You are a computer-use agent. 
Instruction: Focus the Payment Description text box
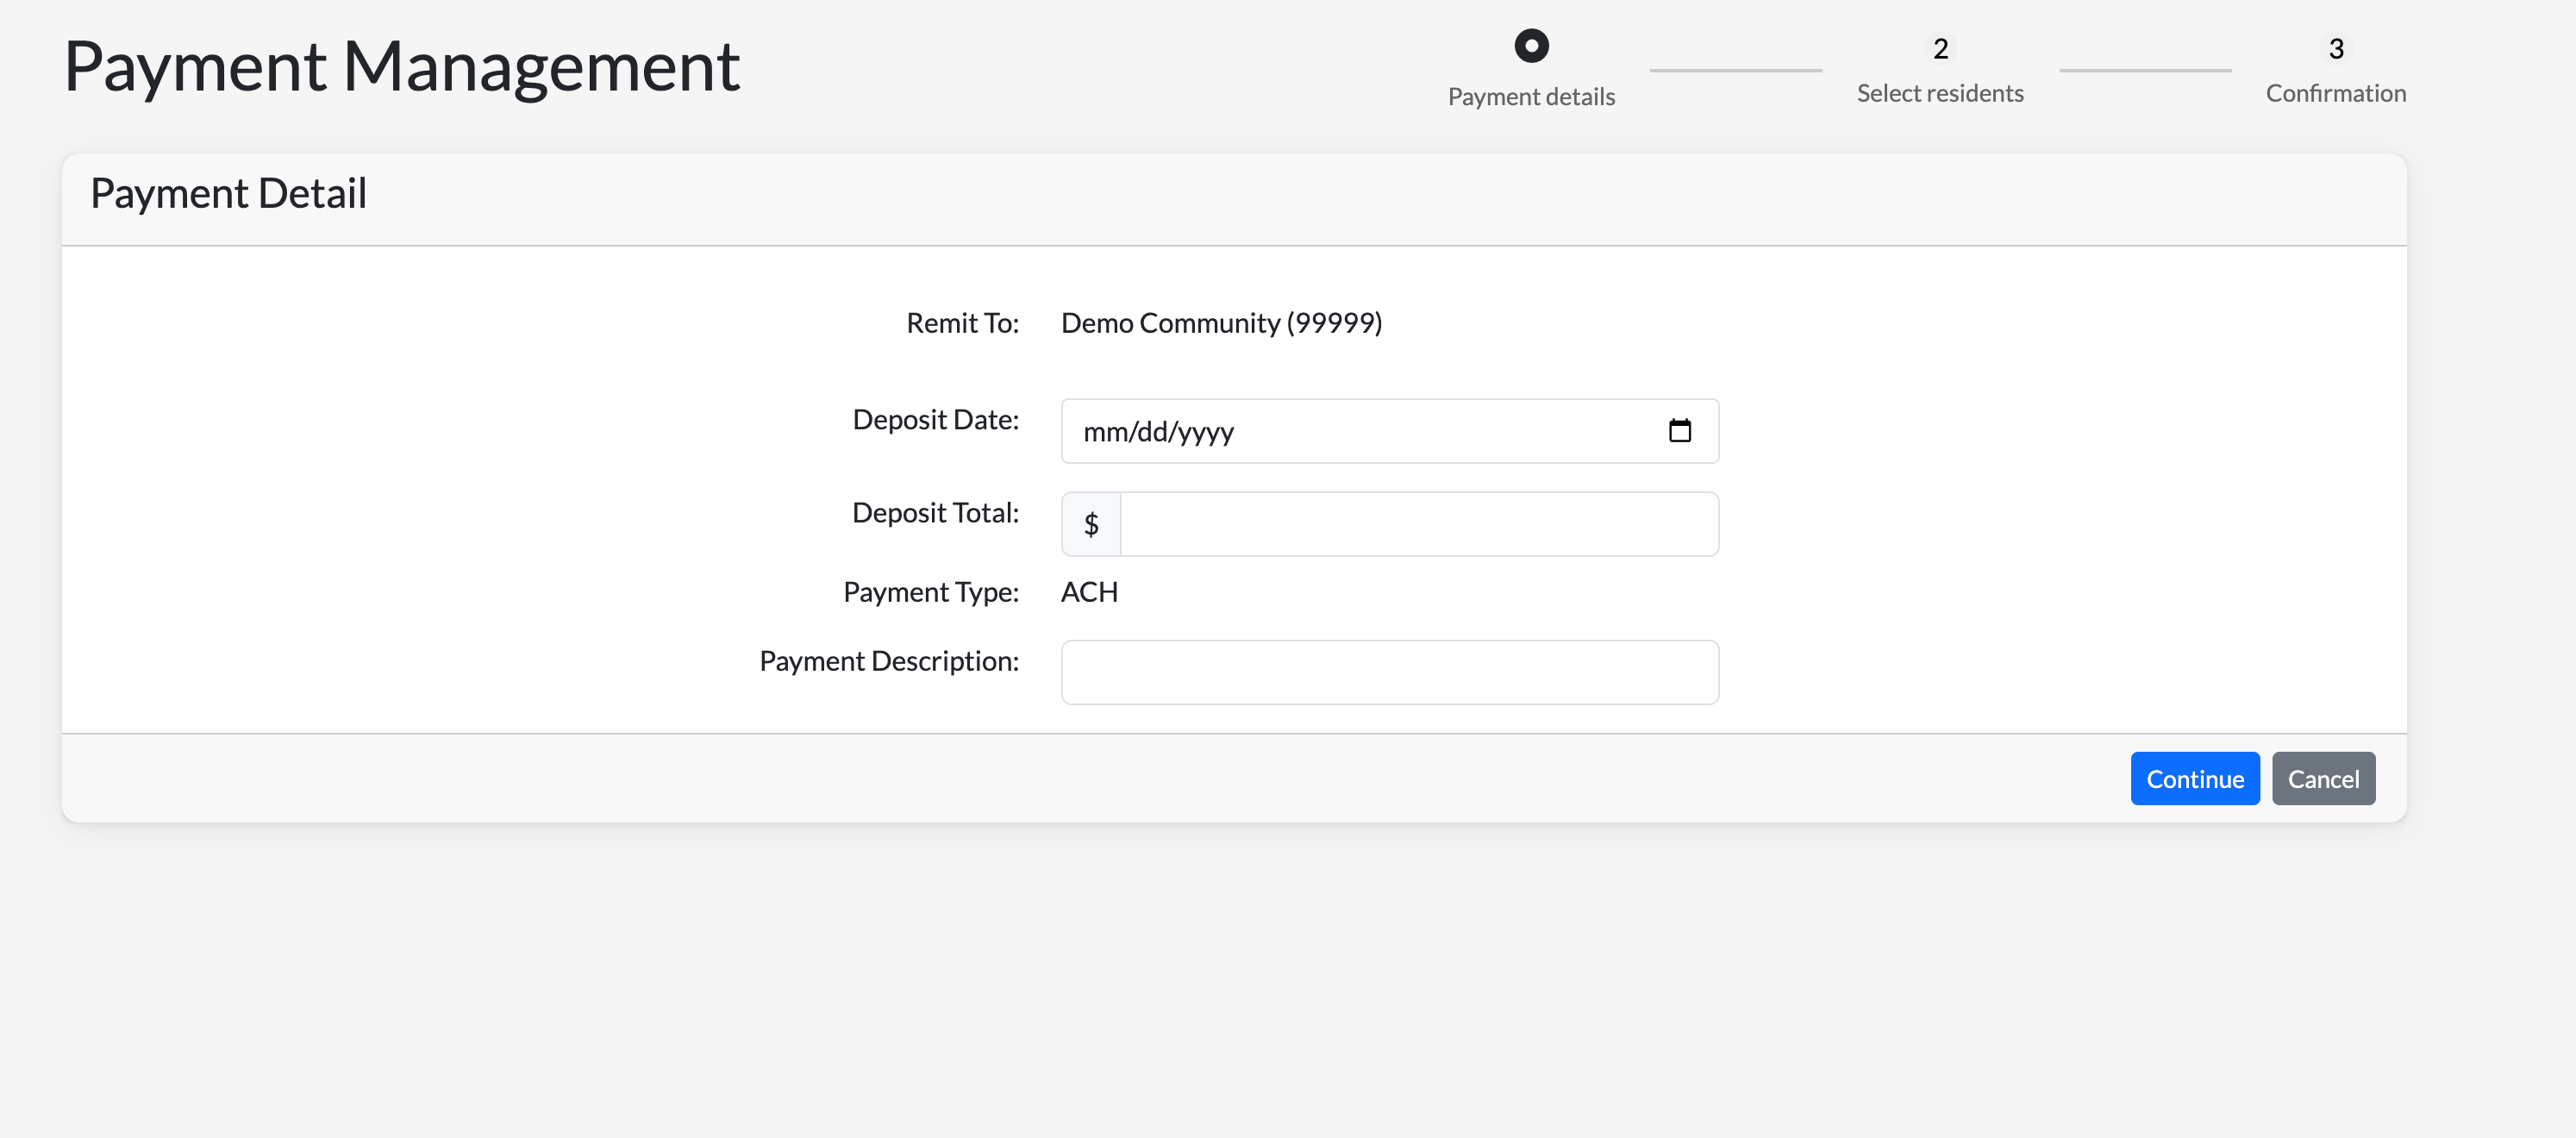(x=1389, y=672)
